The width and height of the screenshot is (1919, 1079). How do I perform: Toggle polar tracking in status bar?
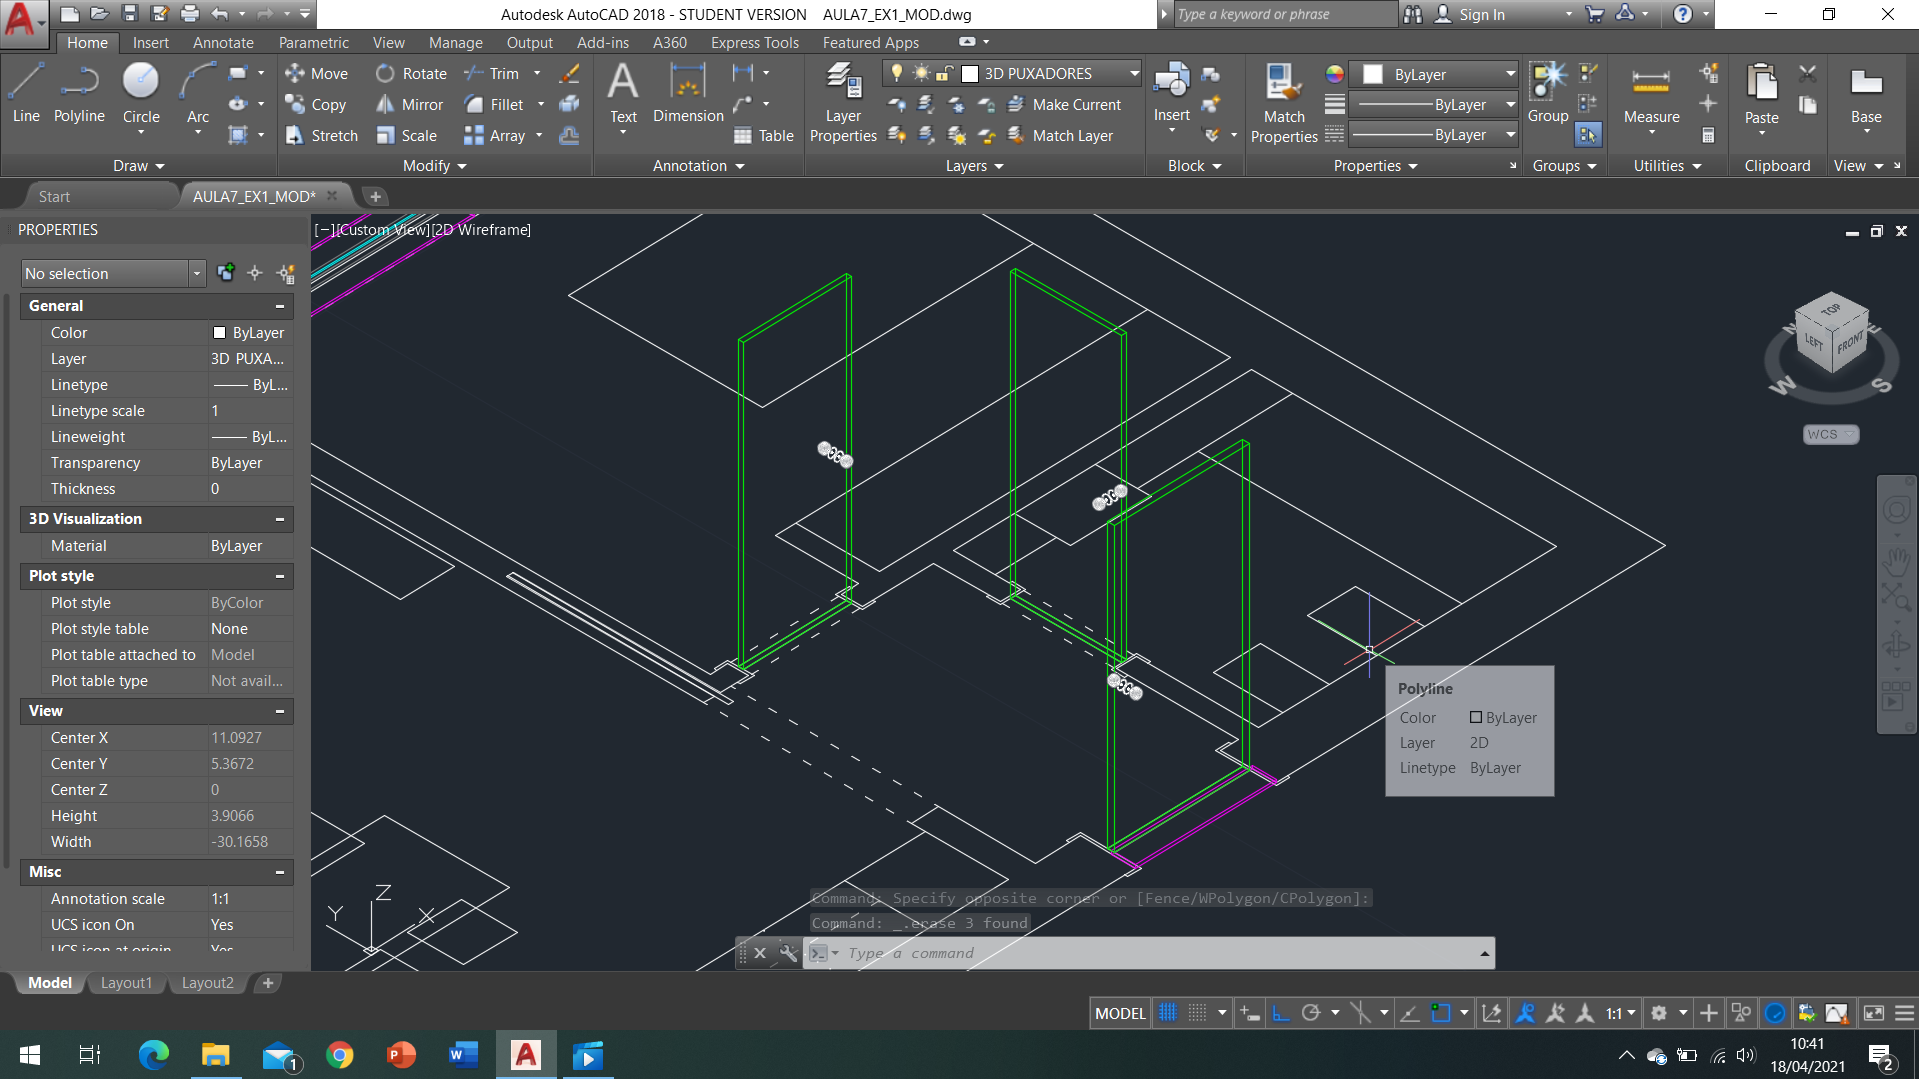pyautogui.click(x=1311, y=1013)
